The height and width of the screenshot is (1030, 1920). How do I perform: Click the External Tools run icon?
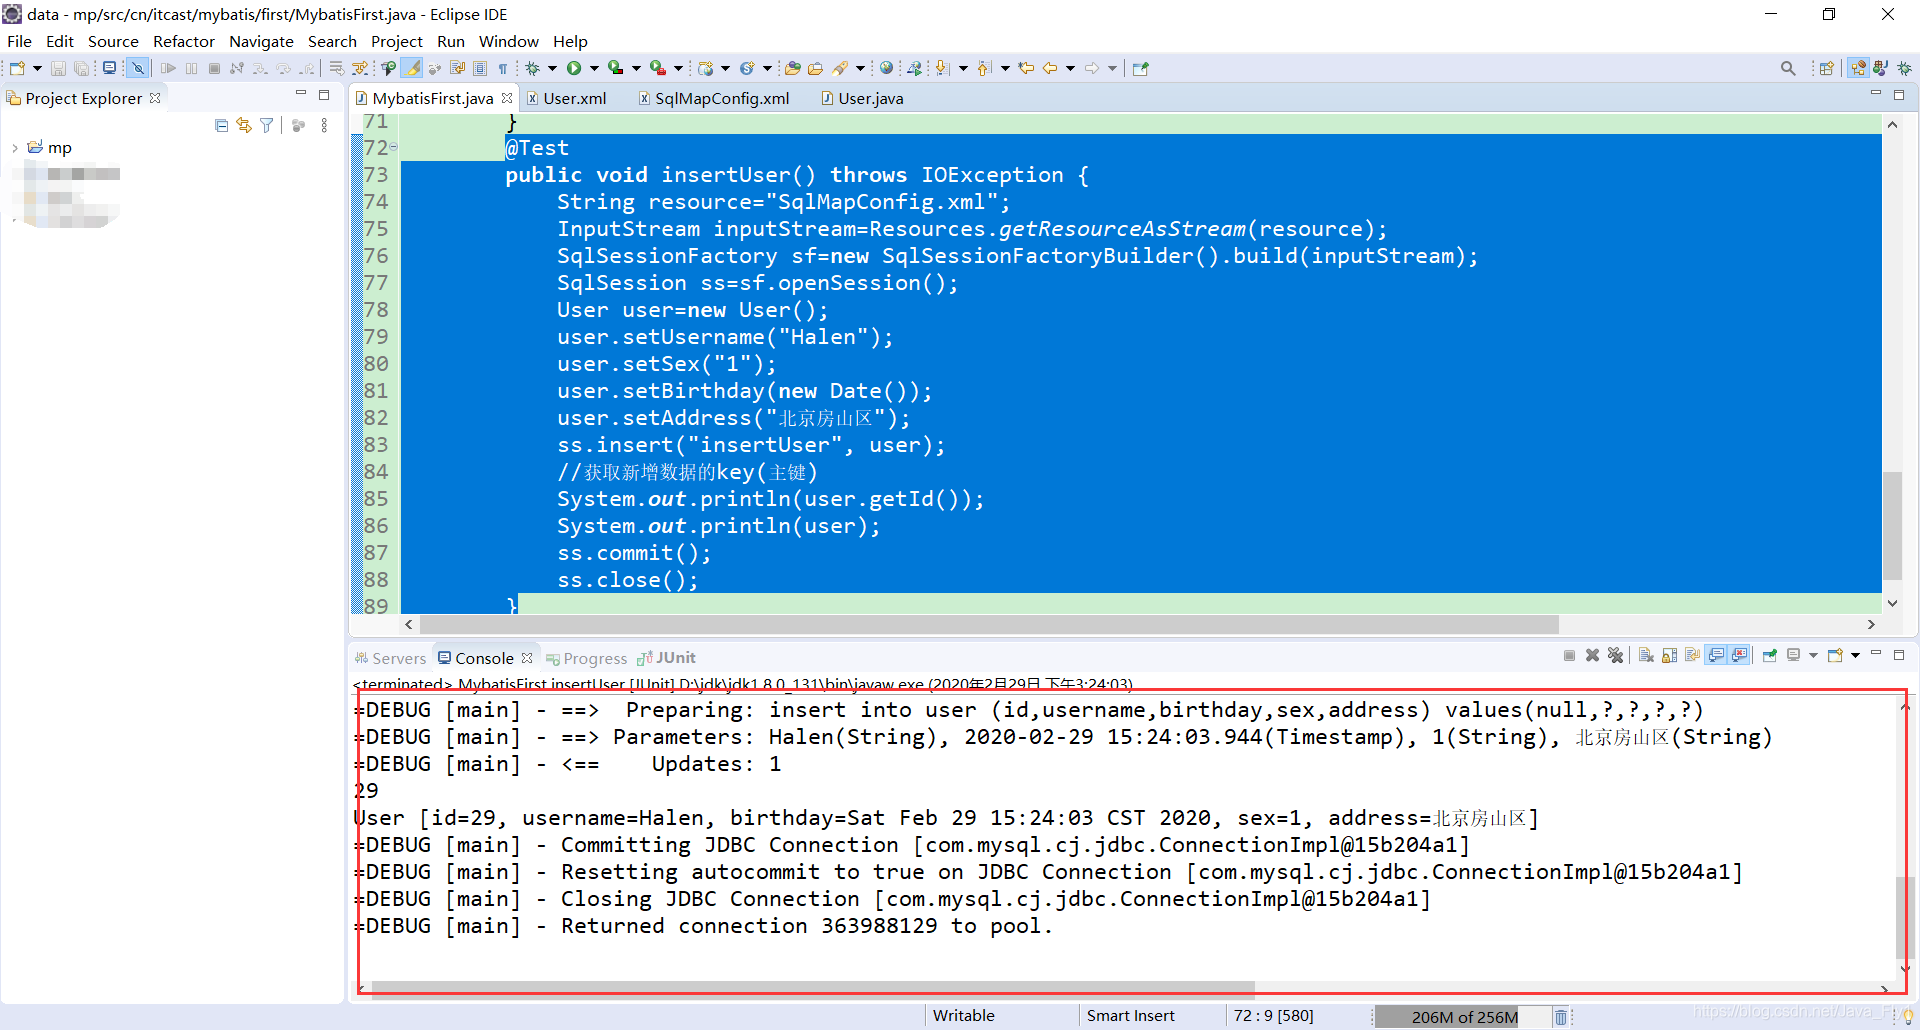click(657, 68)
